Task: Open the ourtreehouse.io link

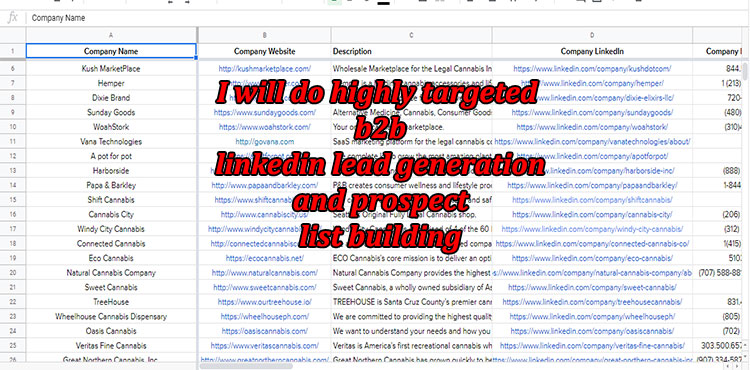Action: [x=265, y=302]
